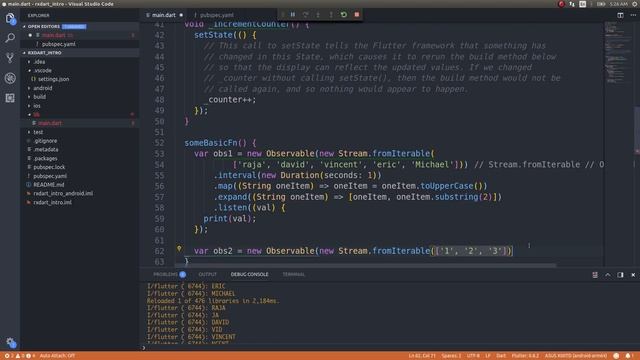Select main.dart under lib folder

(x=80, y=123)
